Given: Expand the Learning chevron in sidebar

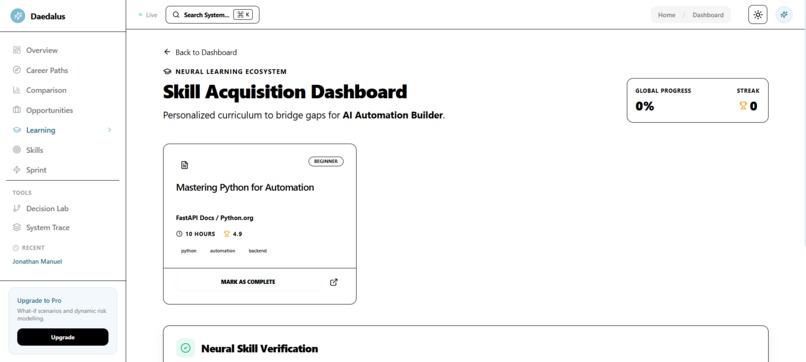Looking at the screenshot, I should [x=109, y=130].
